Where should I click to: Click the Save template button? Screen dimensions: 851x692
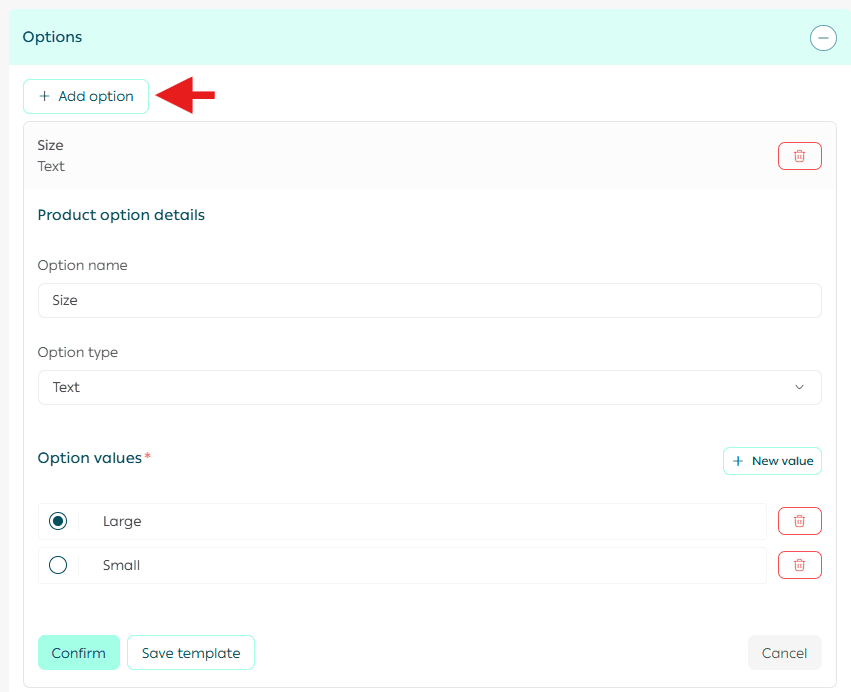coord(191,653)
